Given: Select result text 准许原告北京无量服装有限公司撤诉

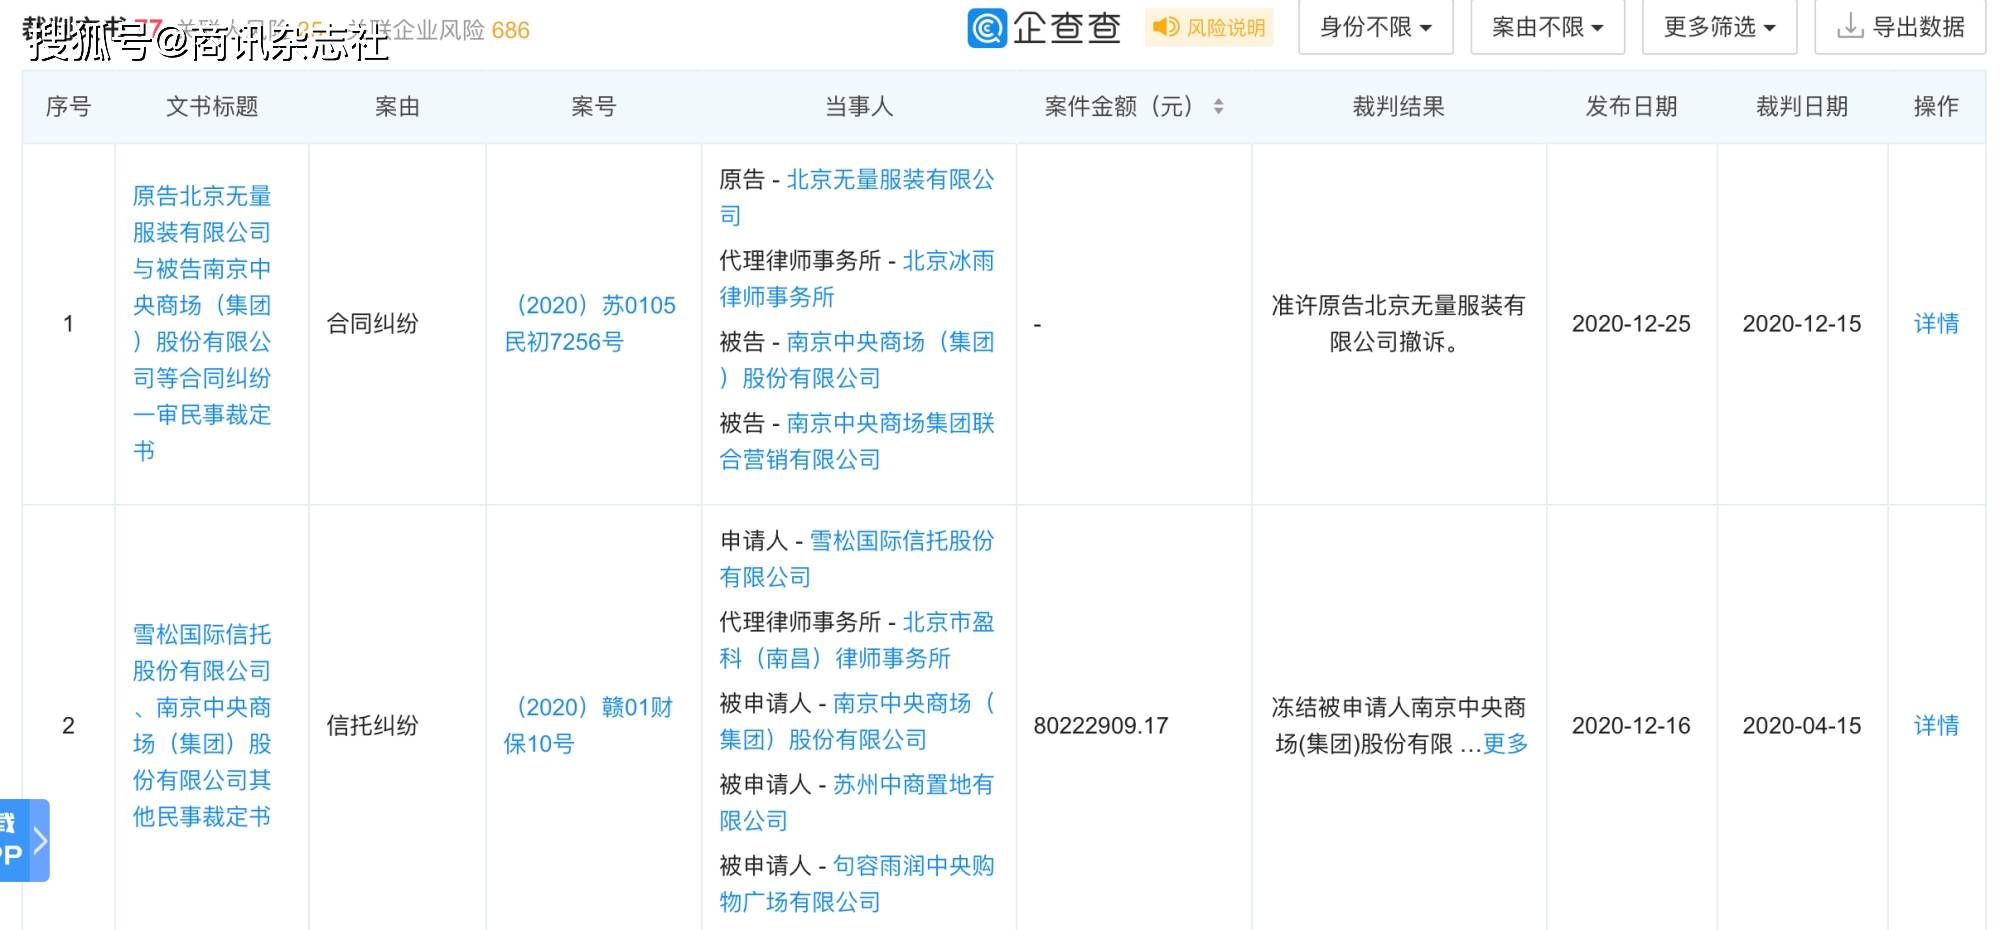Looking at the screenshot, I should [1398, 324].
